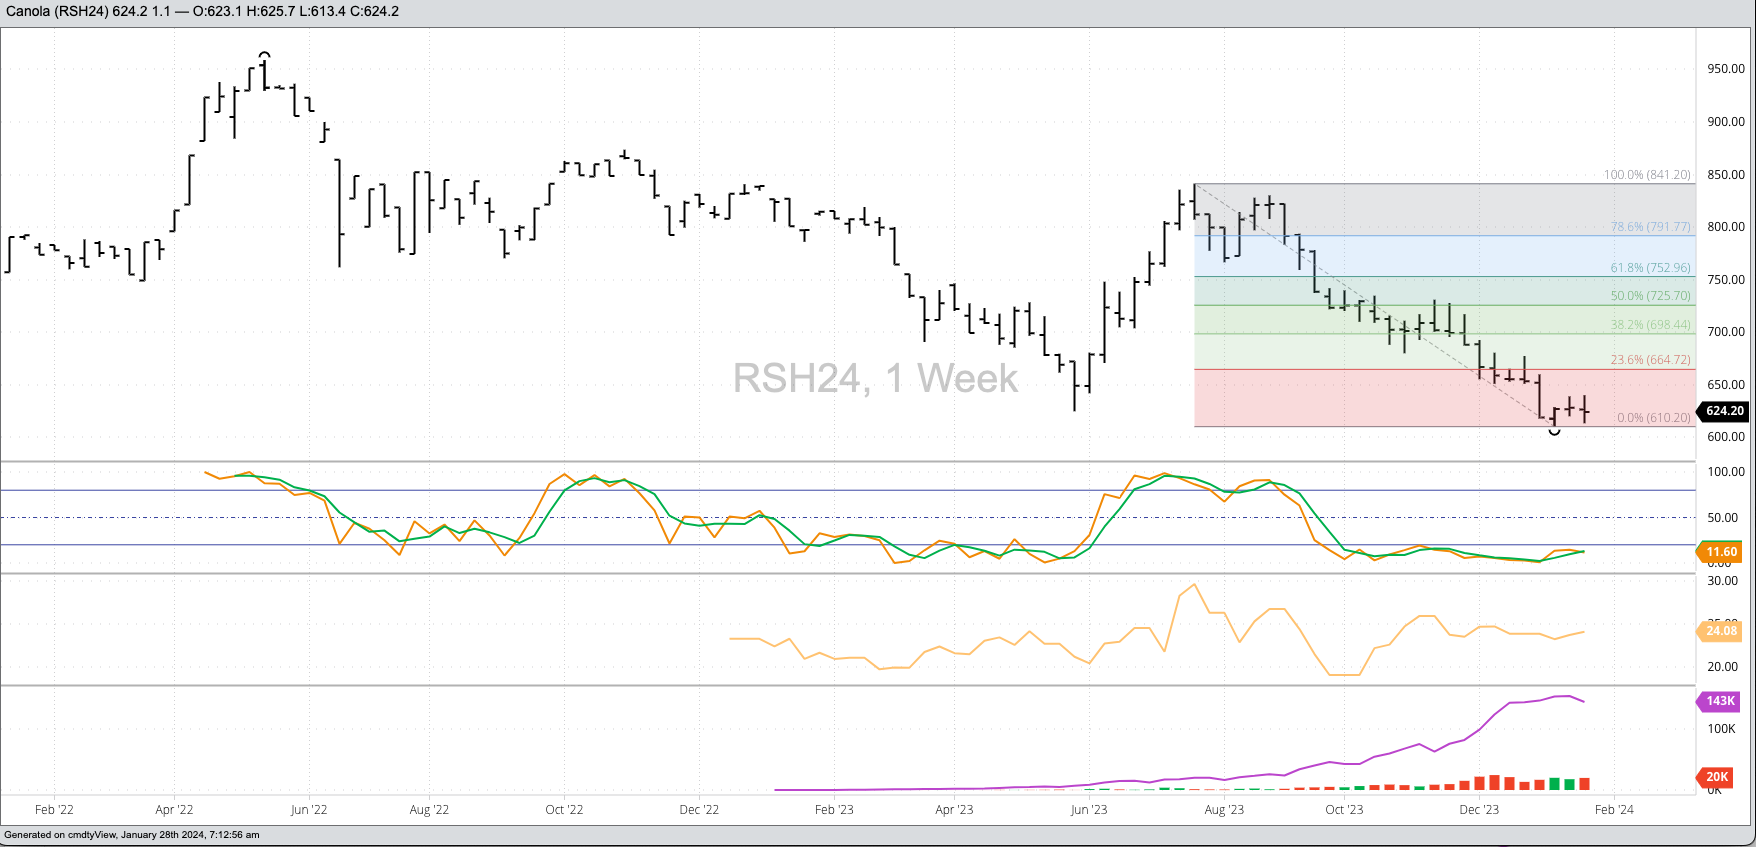Click the 0.0% (610.20) Fibonacci label

(1653, 418)
